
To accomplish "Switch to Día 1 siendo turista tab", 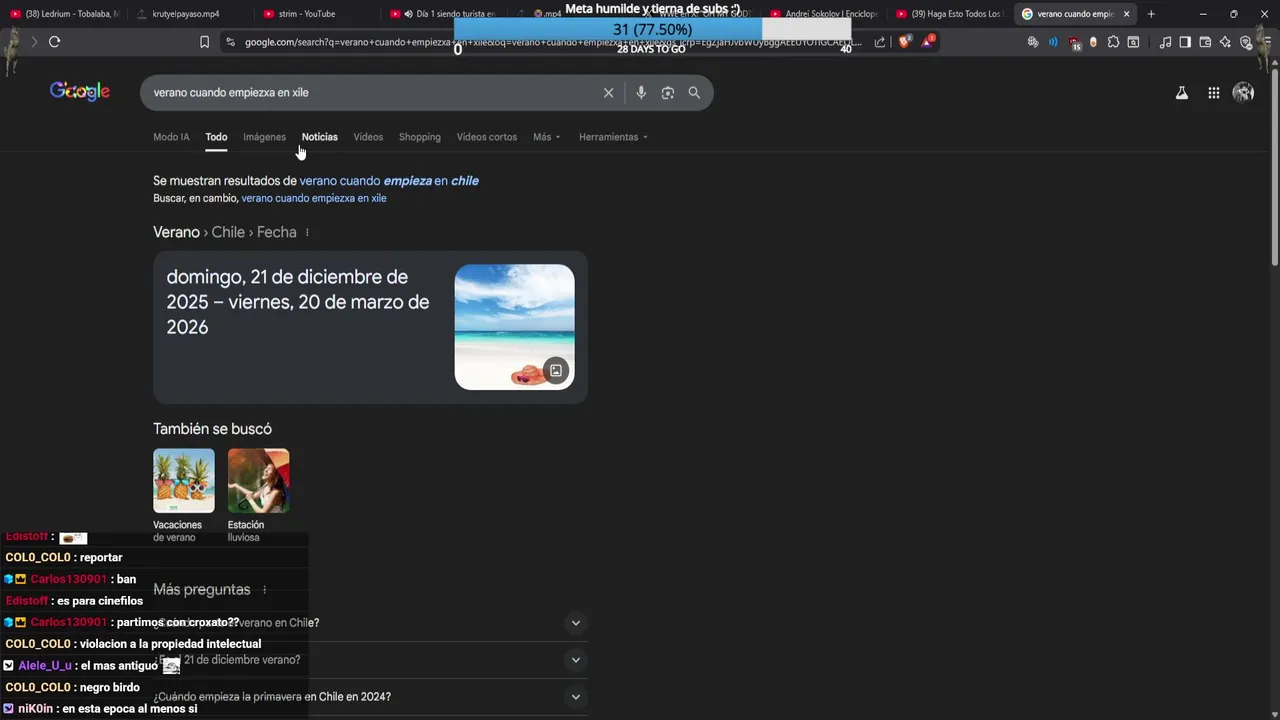I will (x=443, y=14).
